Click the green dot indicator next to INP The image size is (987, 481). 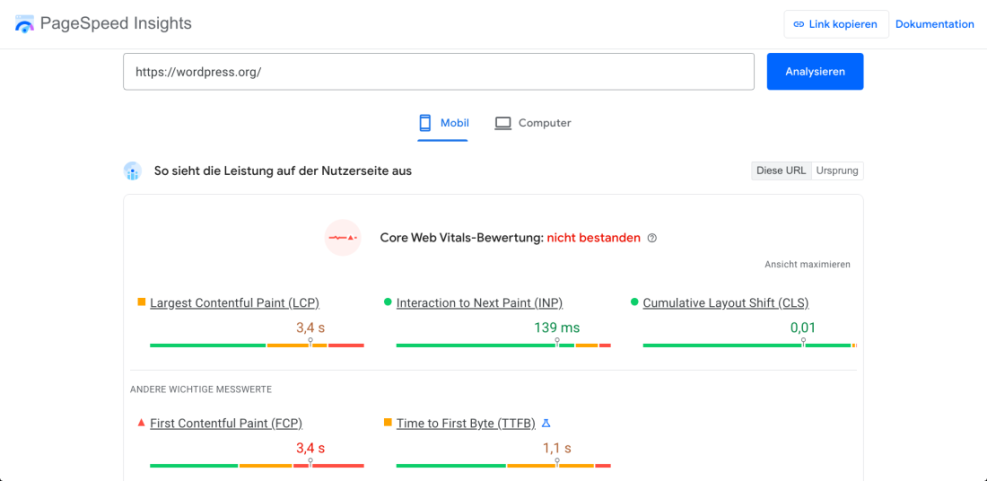[x=388, y=302]
